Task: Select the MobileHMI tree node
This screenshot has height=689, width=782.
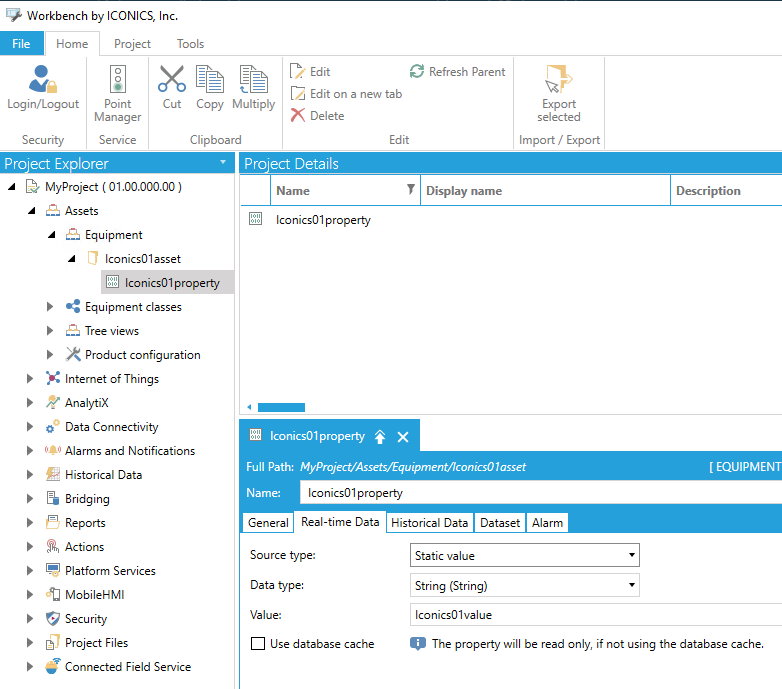Action: 94,594
